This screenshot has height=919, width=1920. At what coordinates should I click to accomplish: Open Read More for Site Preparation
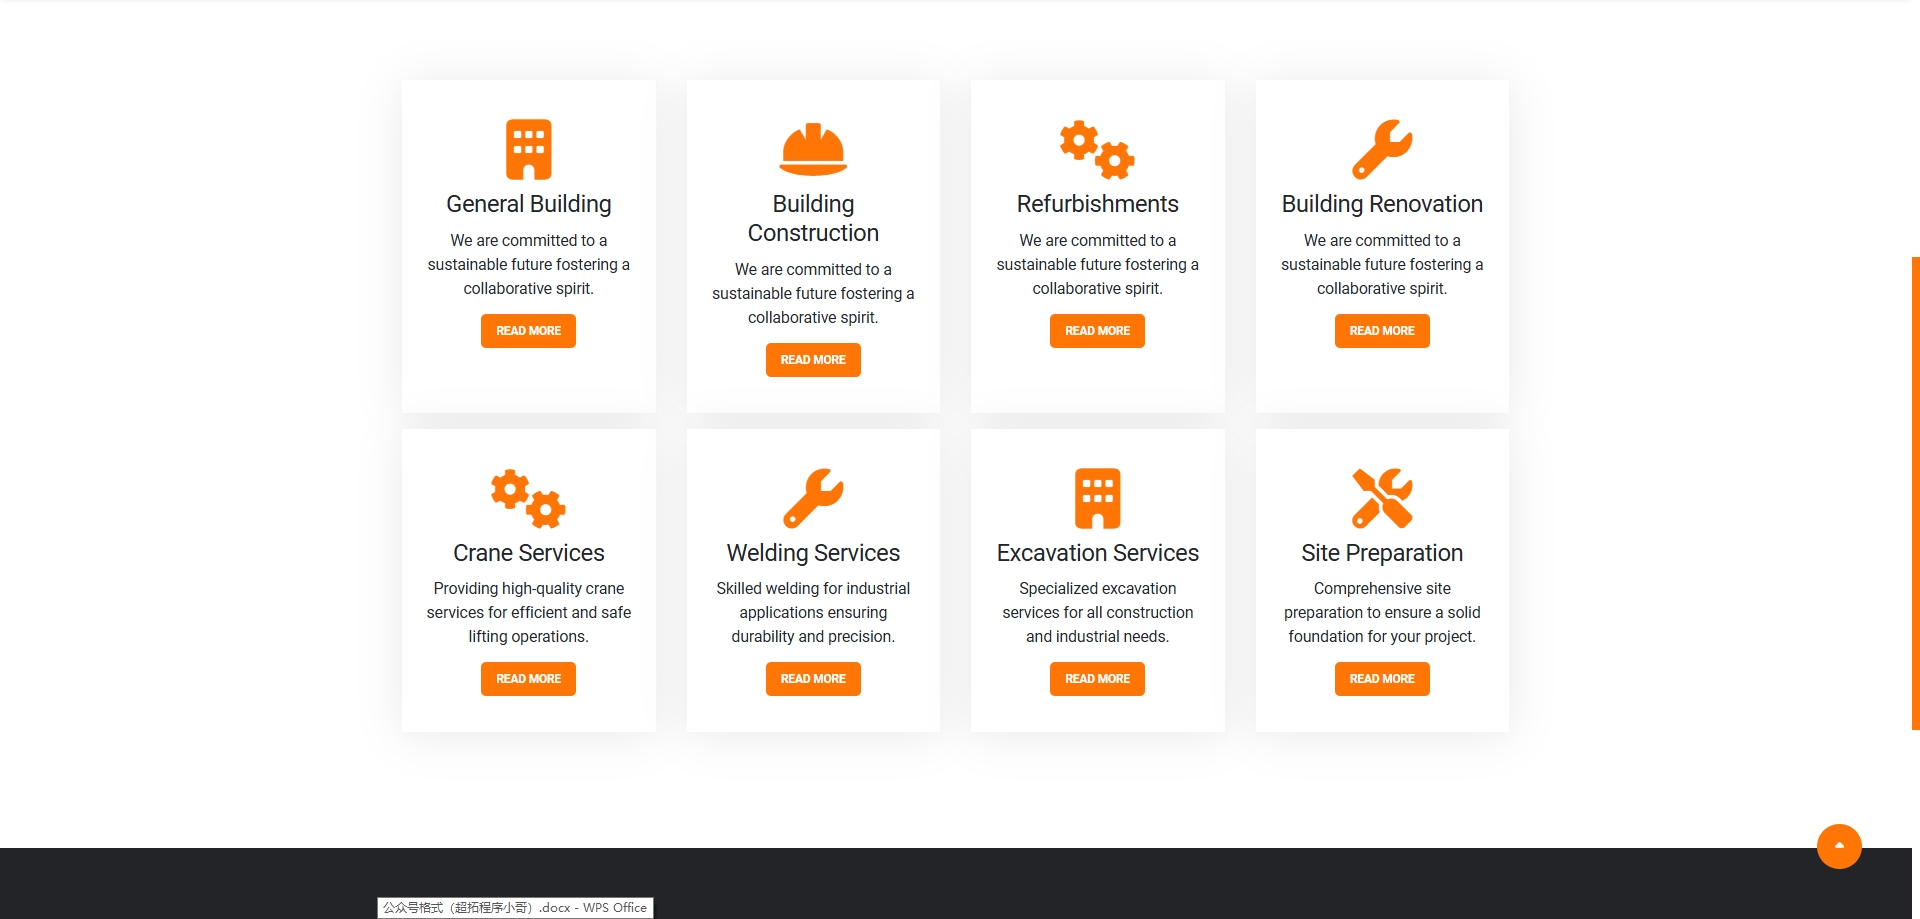point(1382,679)
